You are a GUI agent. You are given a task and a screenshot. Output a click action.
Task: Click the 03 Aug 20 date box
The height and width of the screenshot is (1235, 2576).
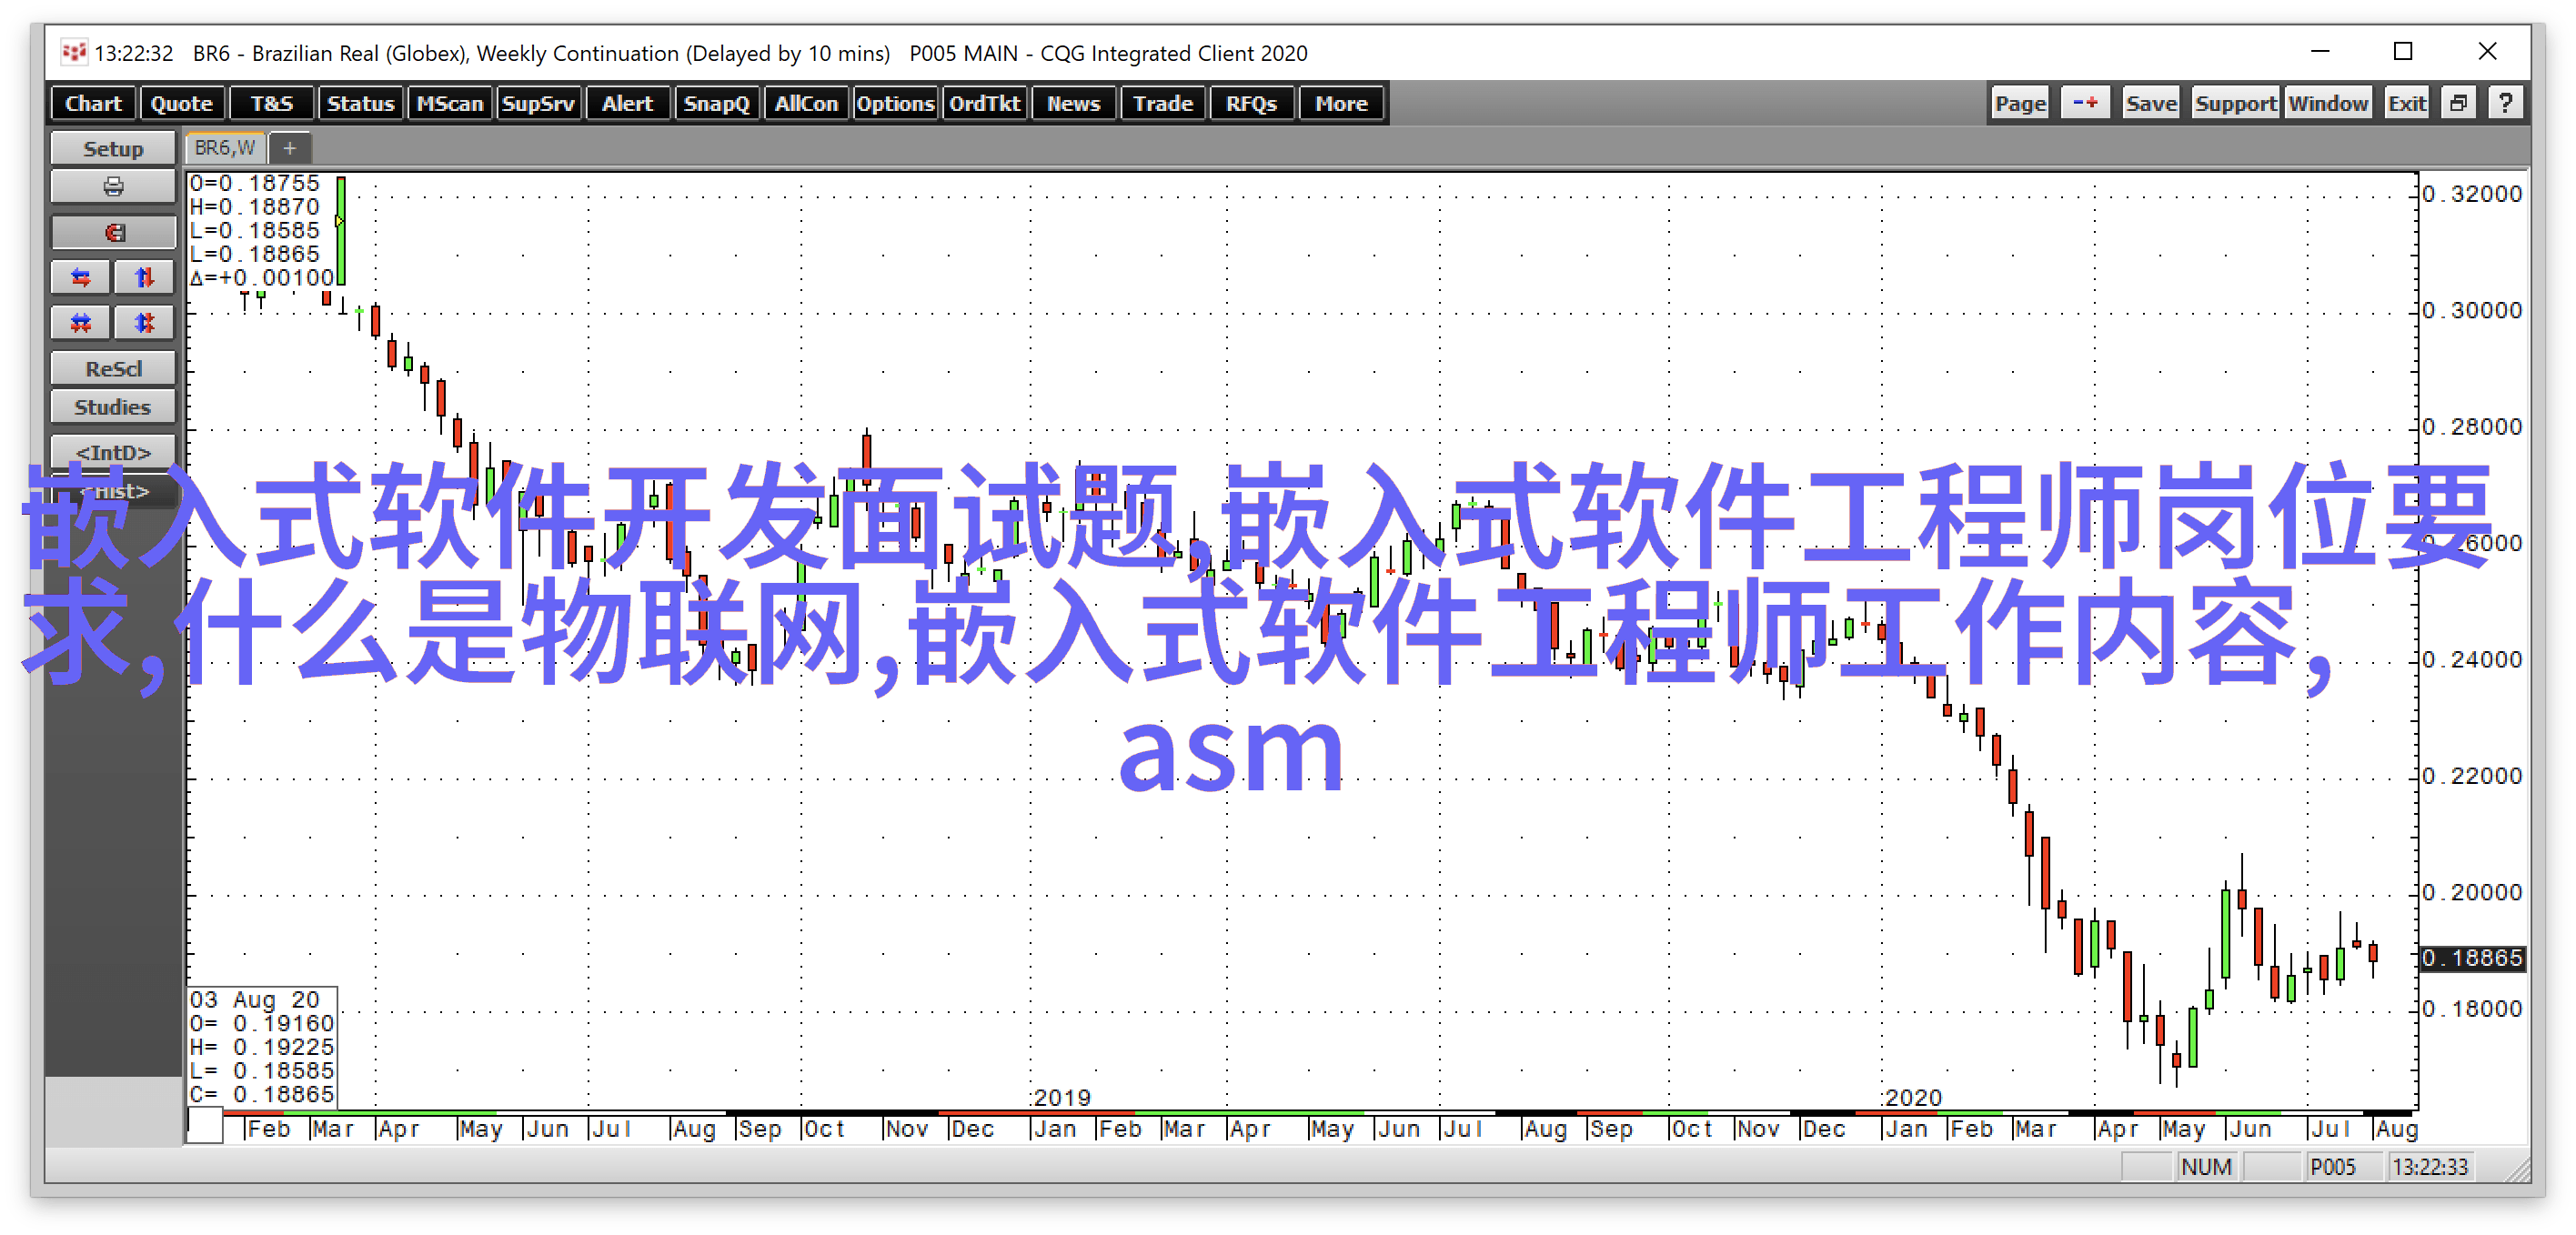tap(254, 999)
